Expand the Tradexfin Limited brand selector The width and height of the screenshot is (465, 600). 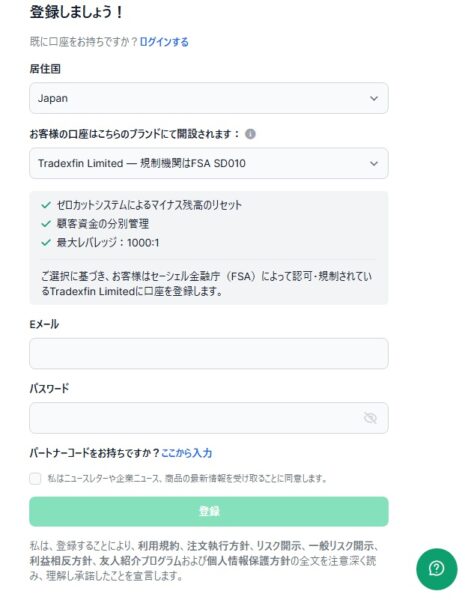coord(209,163)
